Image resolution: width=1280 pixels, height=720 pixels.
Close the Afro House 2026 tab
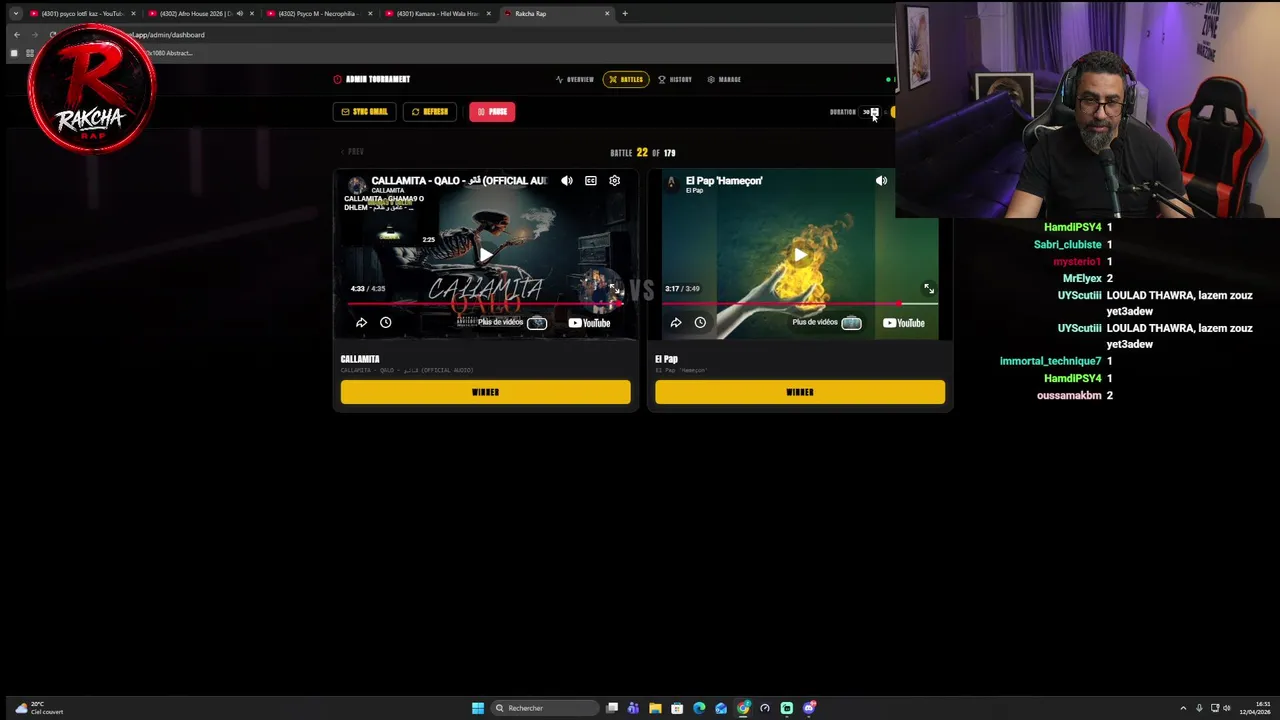251,14
